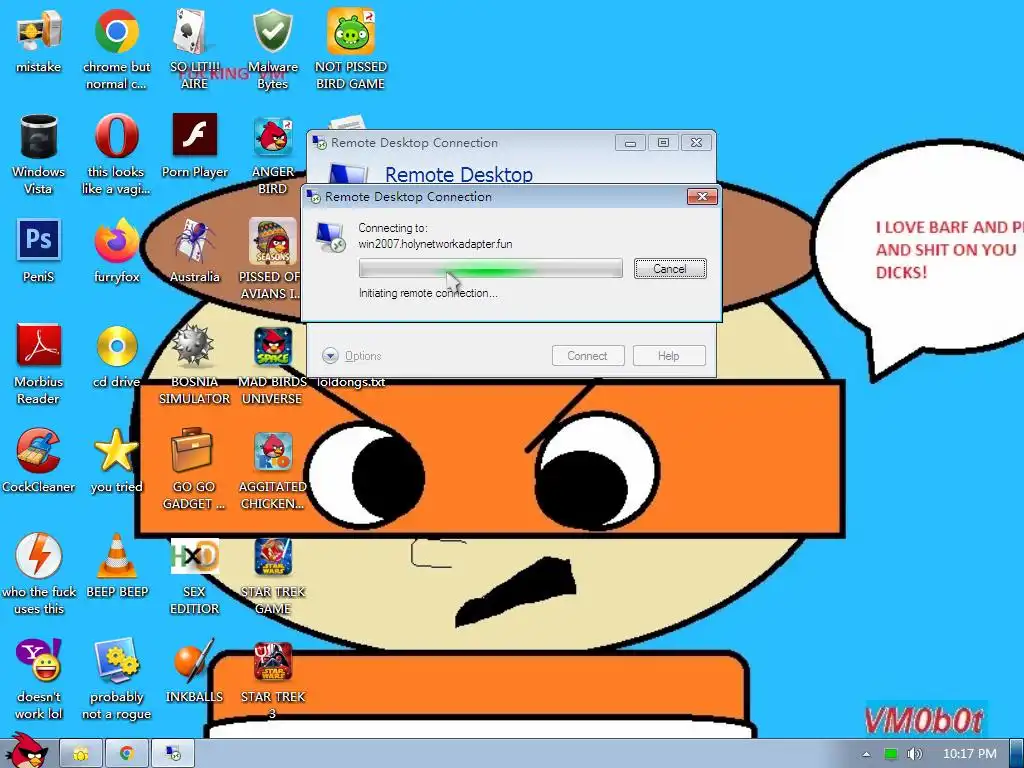Open the Adobe Reader 'Morbius Reader' icon

39,345
